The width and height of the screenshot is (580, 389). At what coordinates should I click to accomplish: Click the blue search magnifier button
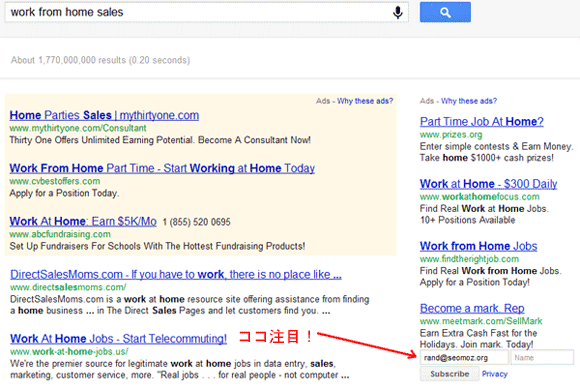(x=445, y=12)
